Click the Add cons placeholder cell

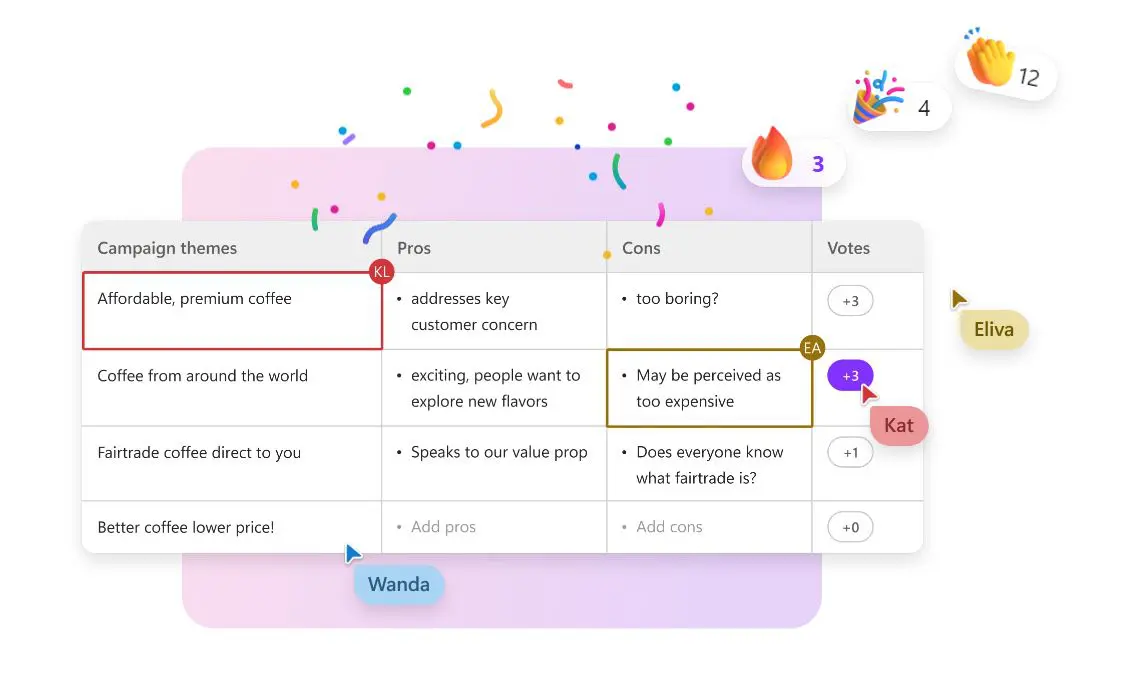pyautogui.click(x=710, y=527)
